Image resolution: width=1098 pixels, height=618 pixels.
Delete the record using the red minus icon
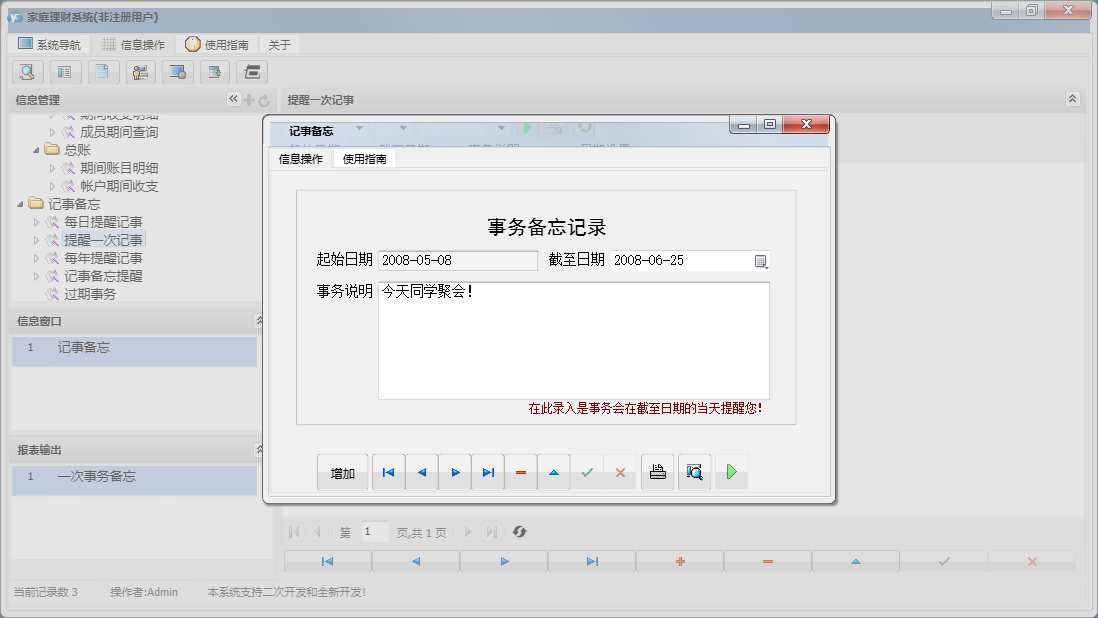click(x=521, y=471)
